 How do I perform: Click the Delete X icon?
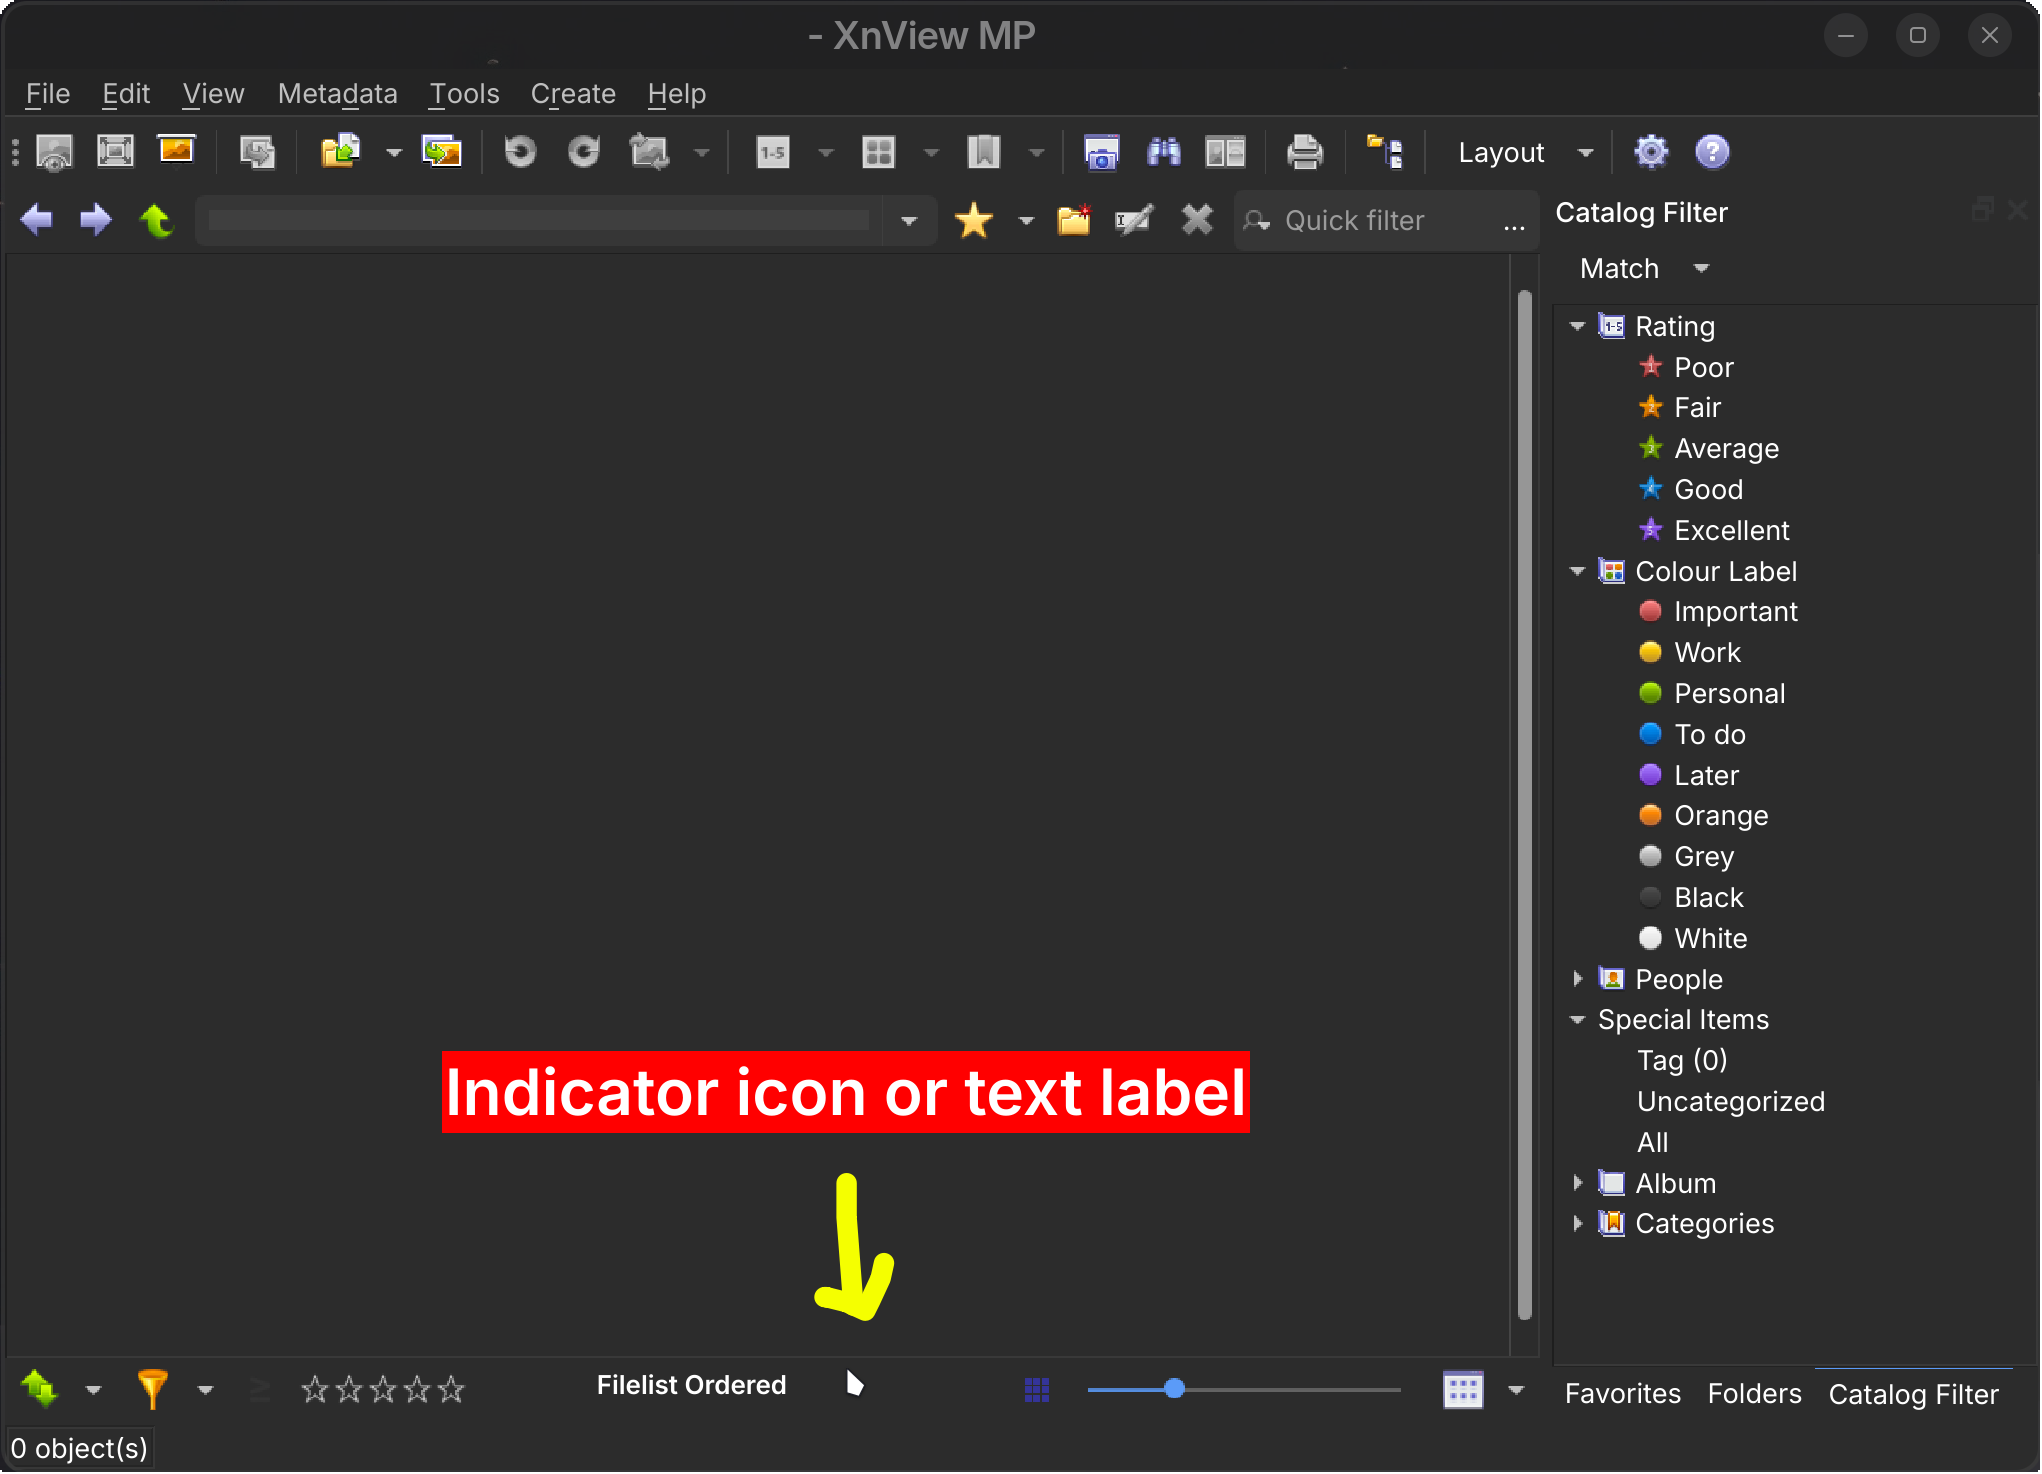(1197, 220)
